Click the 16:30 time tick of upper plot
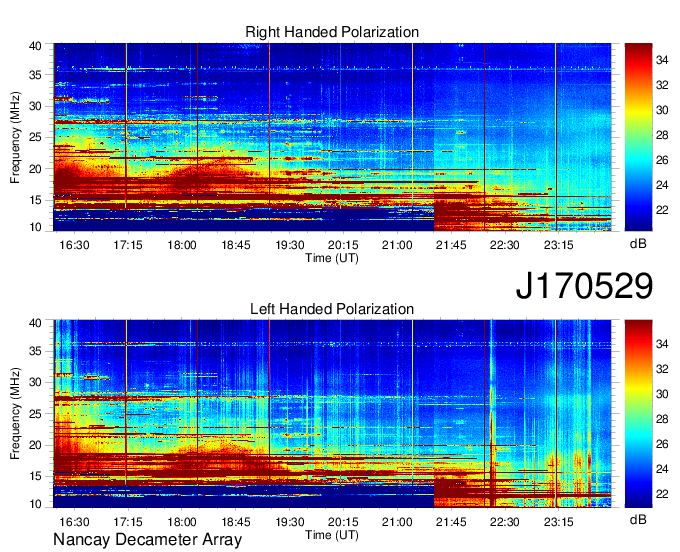 pos(74,245)
